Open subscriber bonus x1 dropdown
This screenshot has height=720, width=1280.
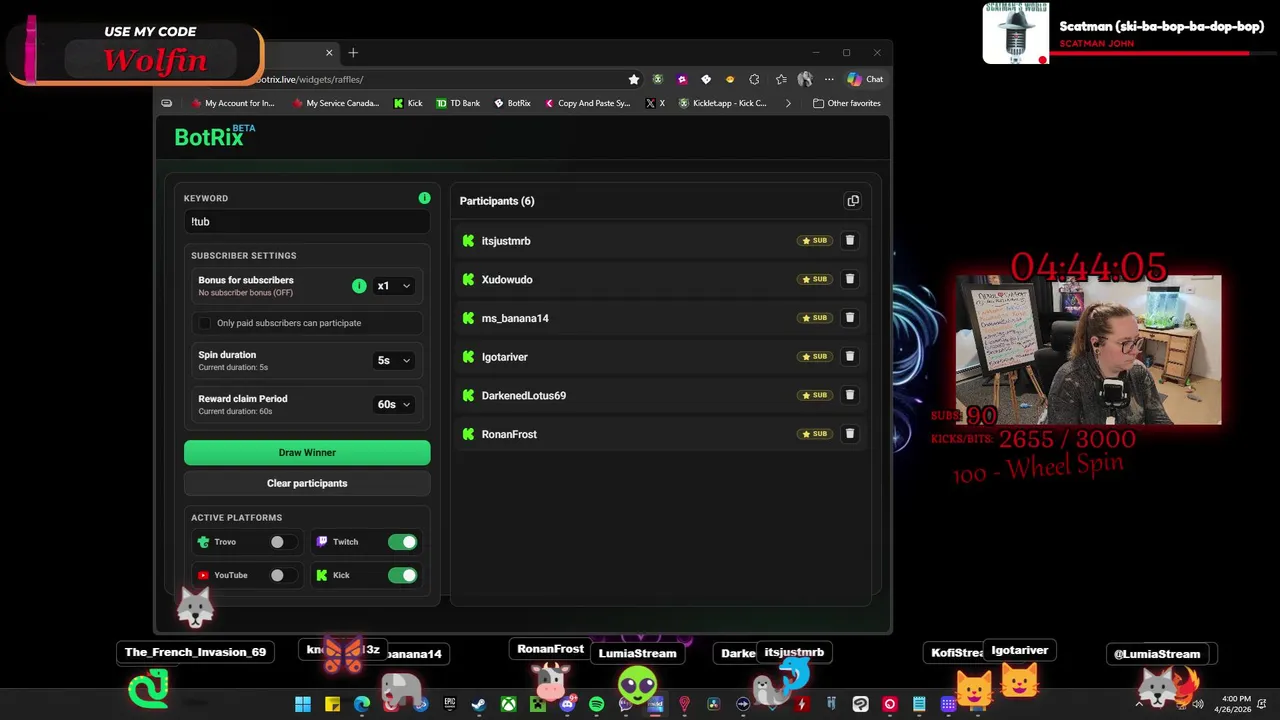tap(393, 286)
